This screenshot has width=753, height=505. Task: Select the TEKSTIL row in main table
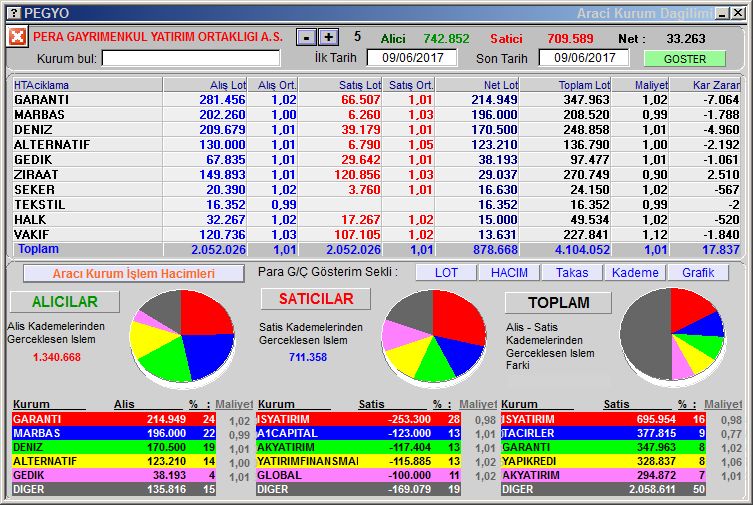pyautogui.click(x=376, y=204)
